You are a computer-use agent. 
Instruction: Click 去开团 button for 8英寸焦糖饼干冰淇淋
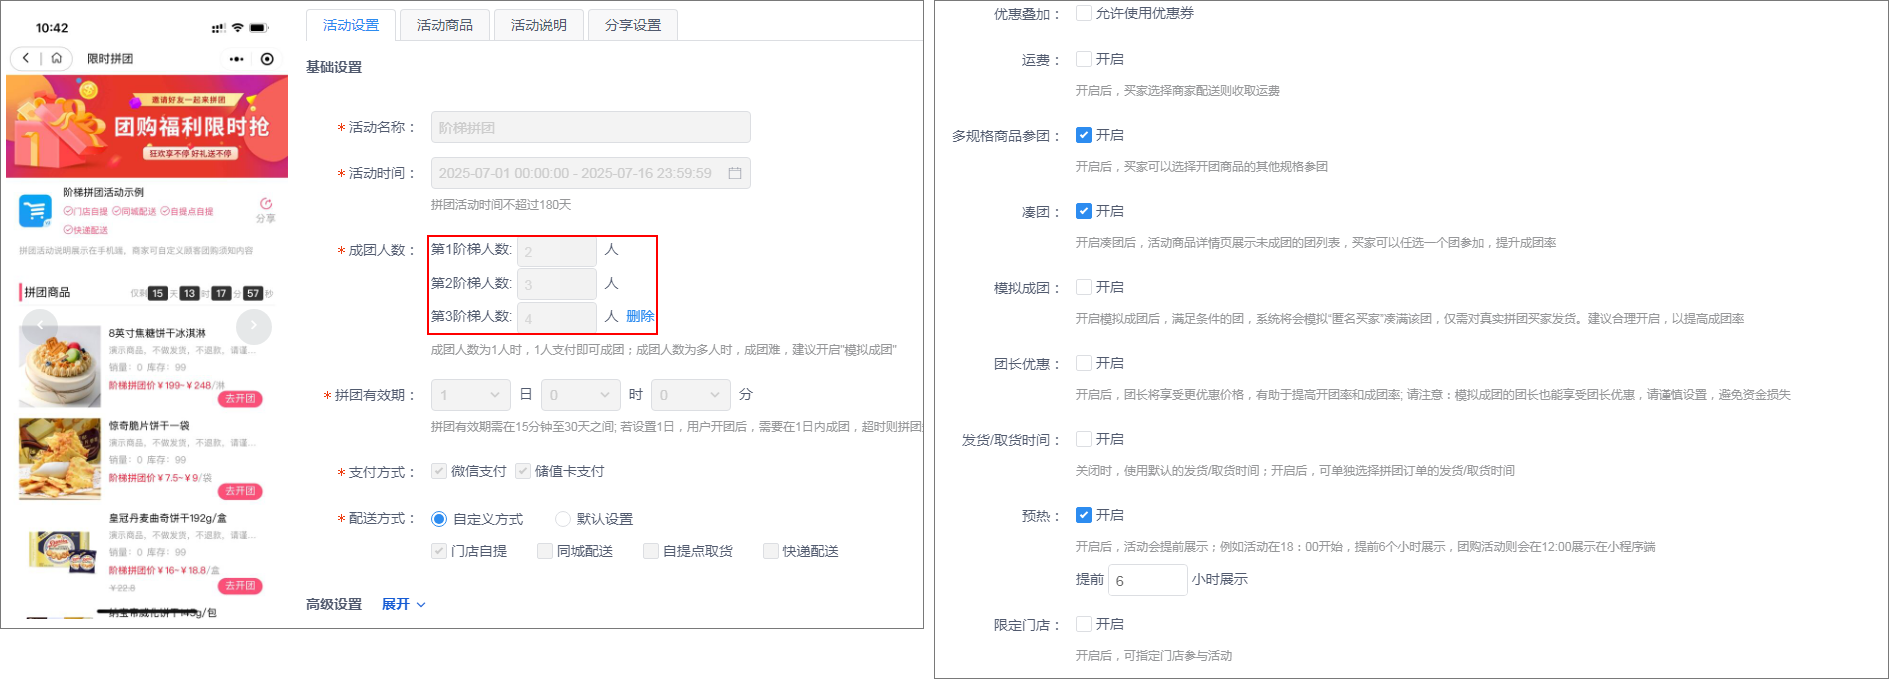click(x=240, y=398)
